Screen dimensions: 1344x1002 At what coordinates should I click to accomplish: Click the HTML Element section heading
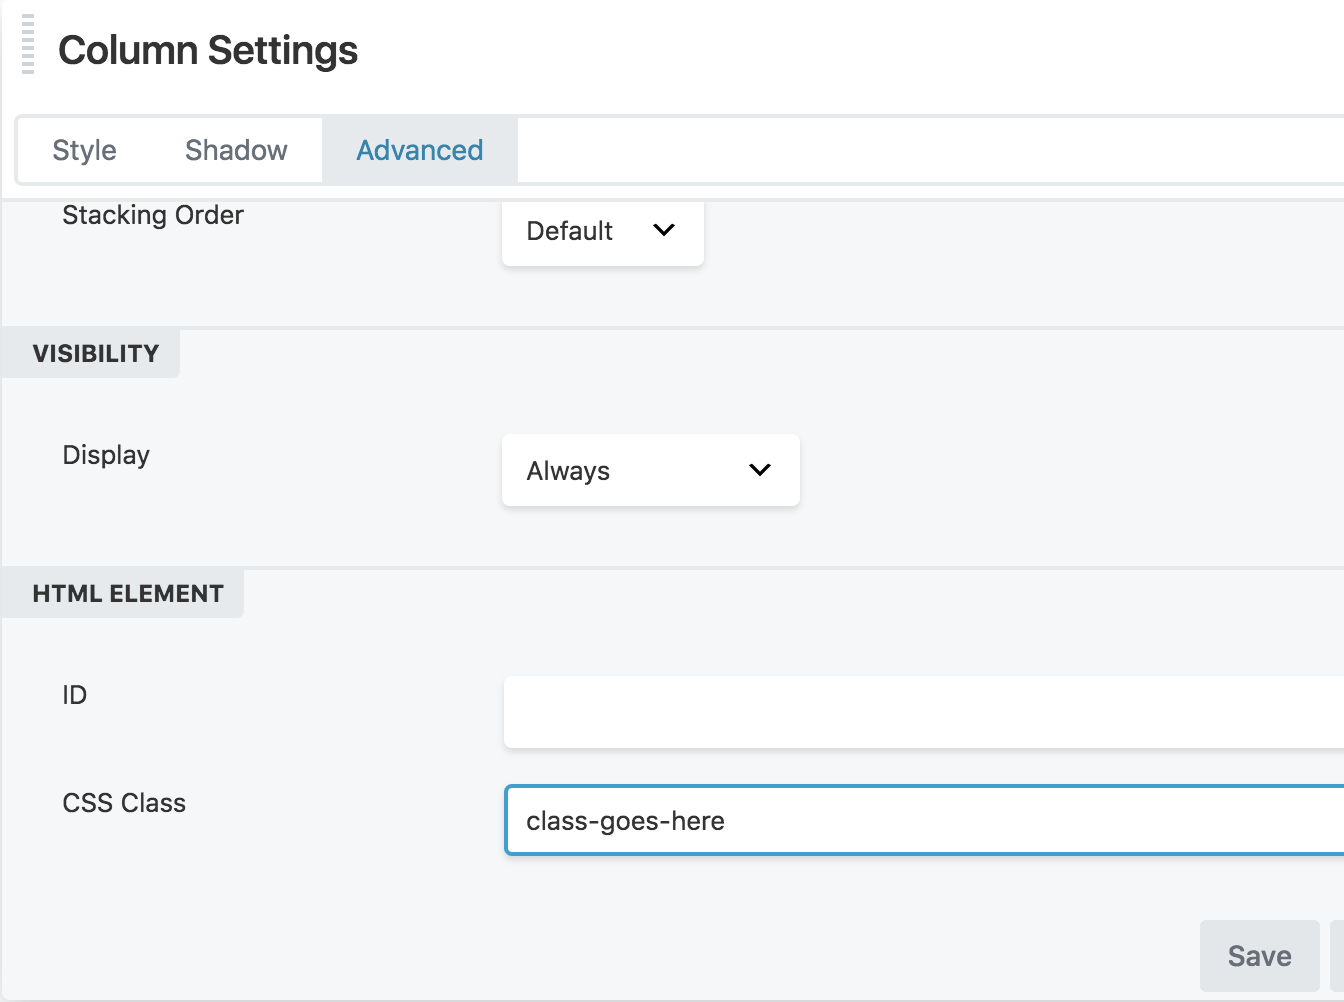pyautogui.click(x=128, y=594)
